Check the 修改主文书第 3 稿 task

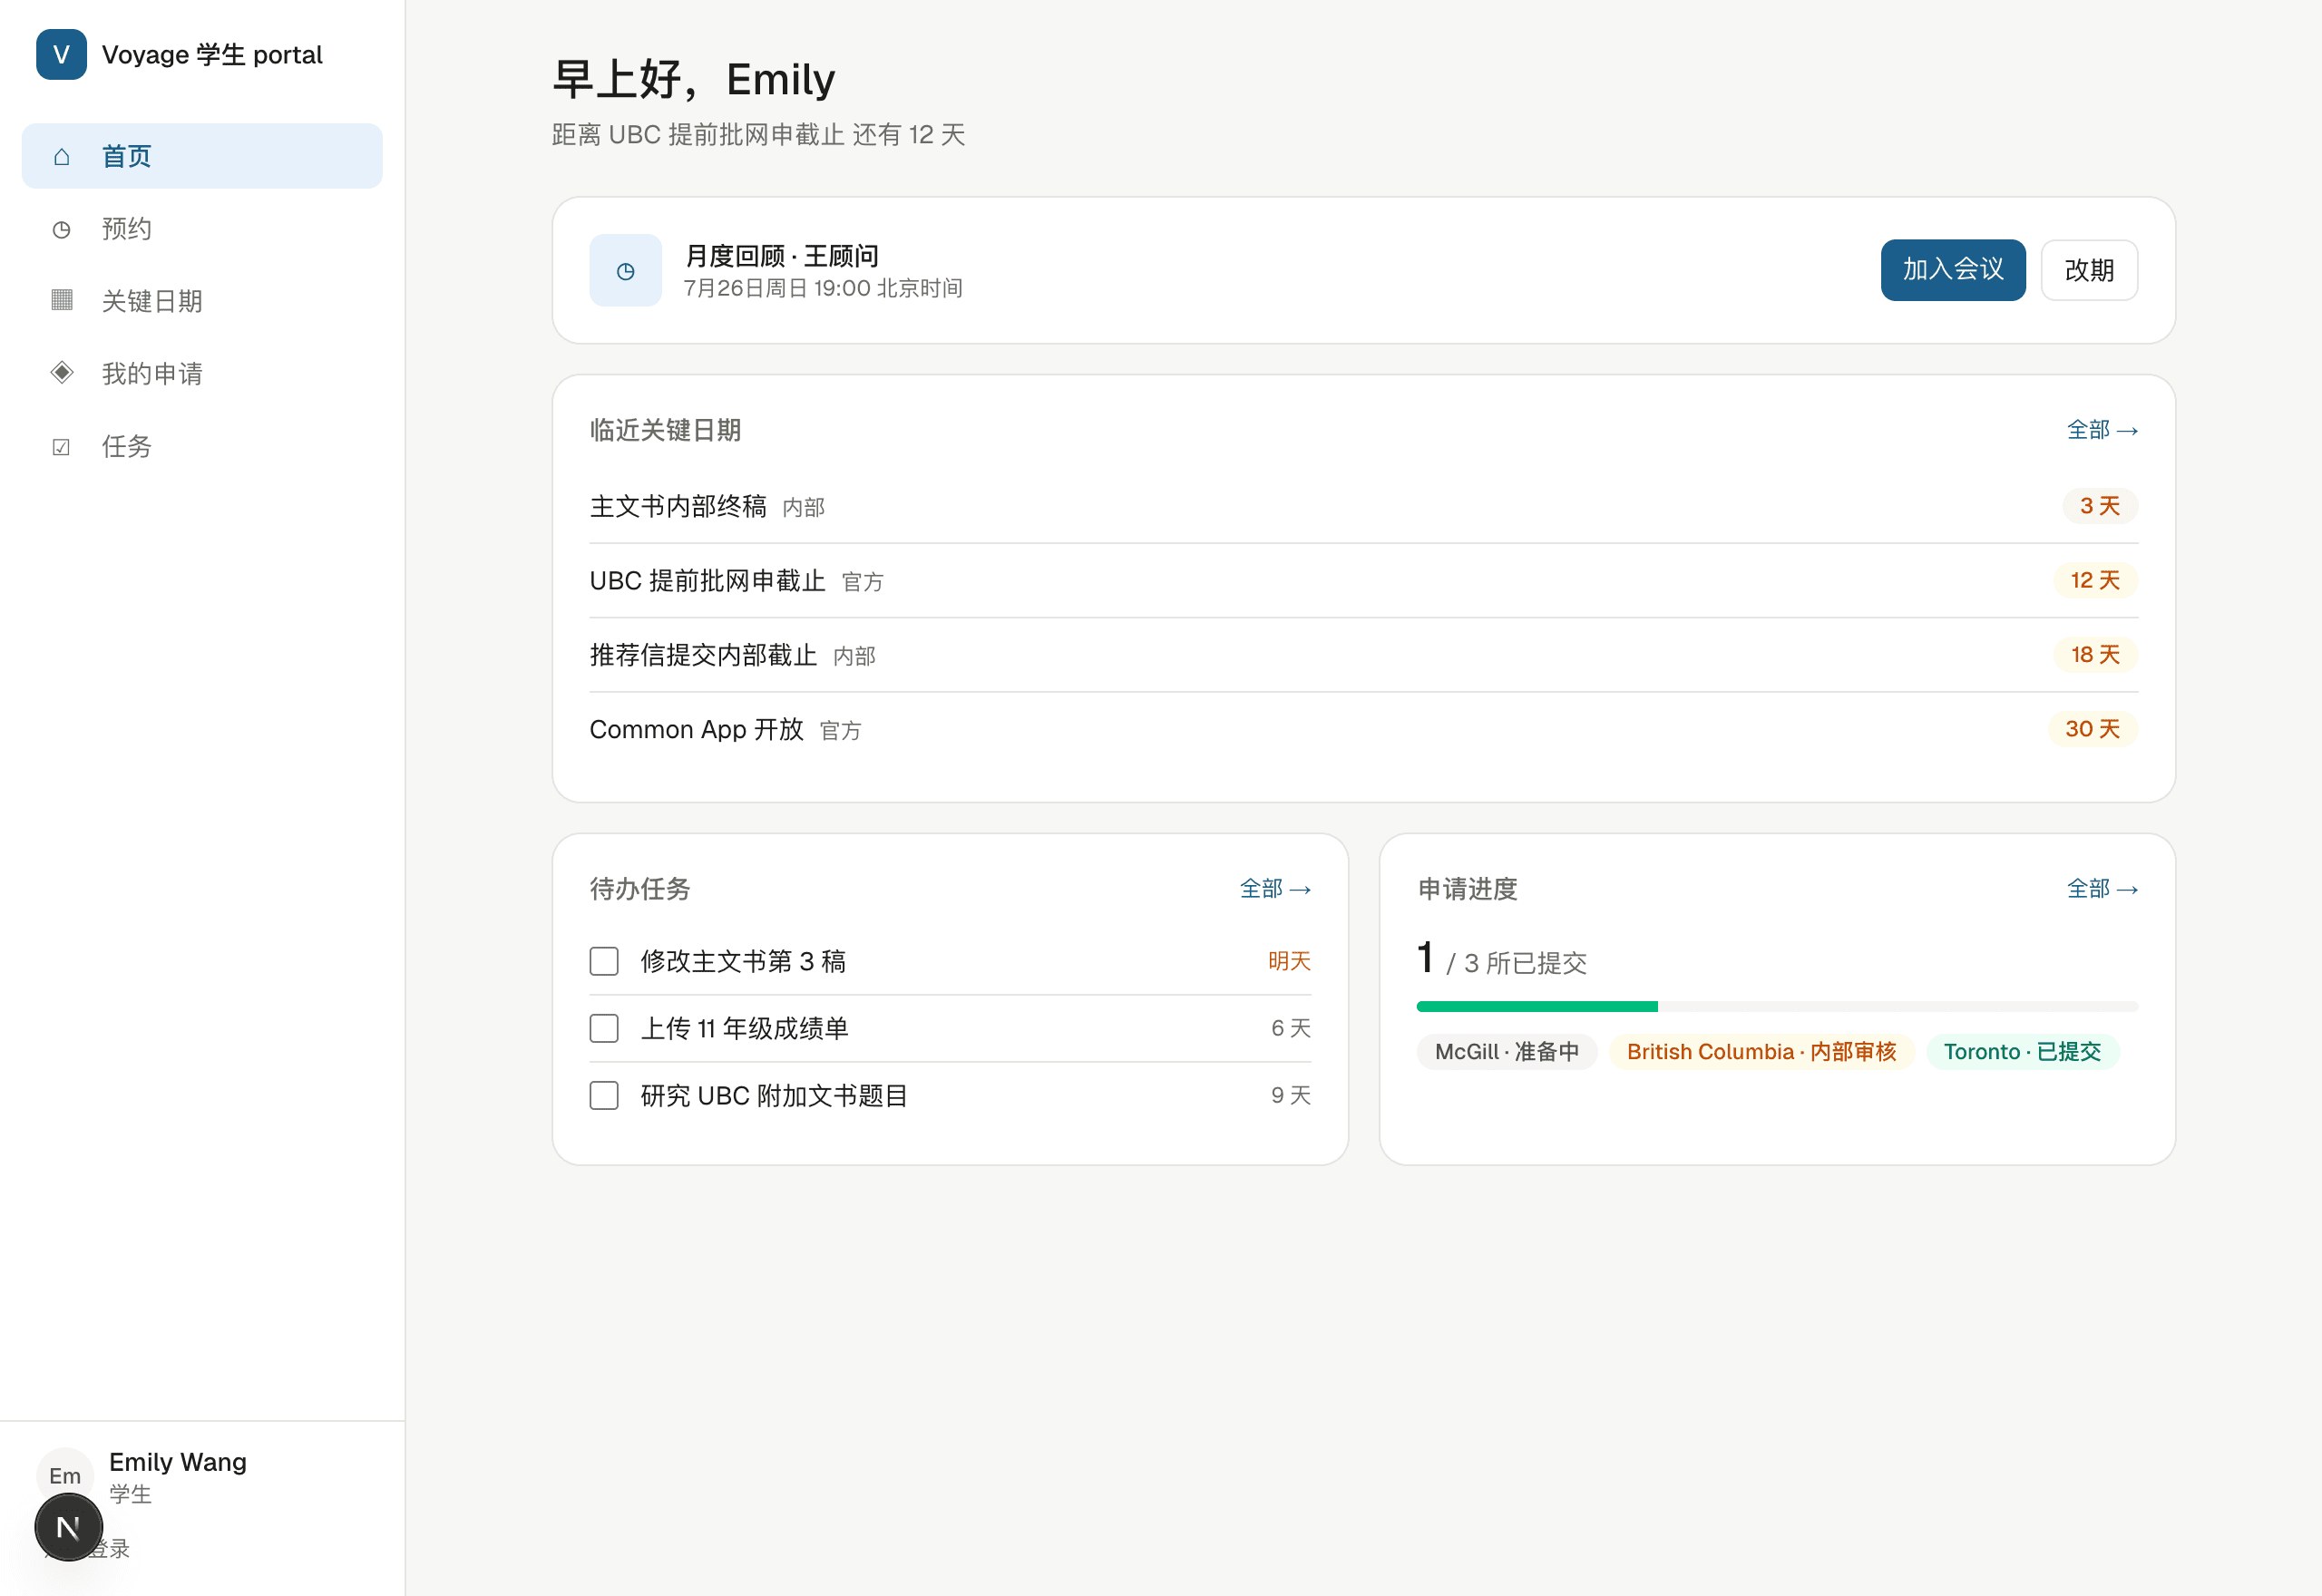[604, 961]
